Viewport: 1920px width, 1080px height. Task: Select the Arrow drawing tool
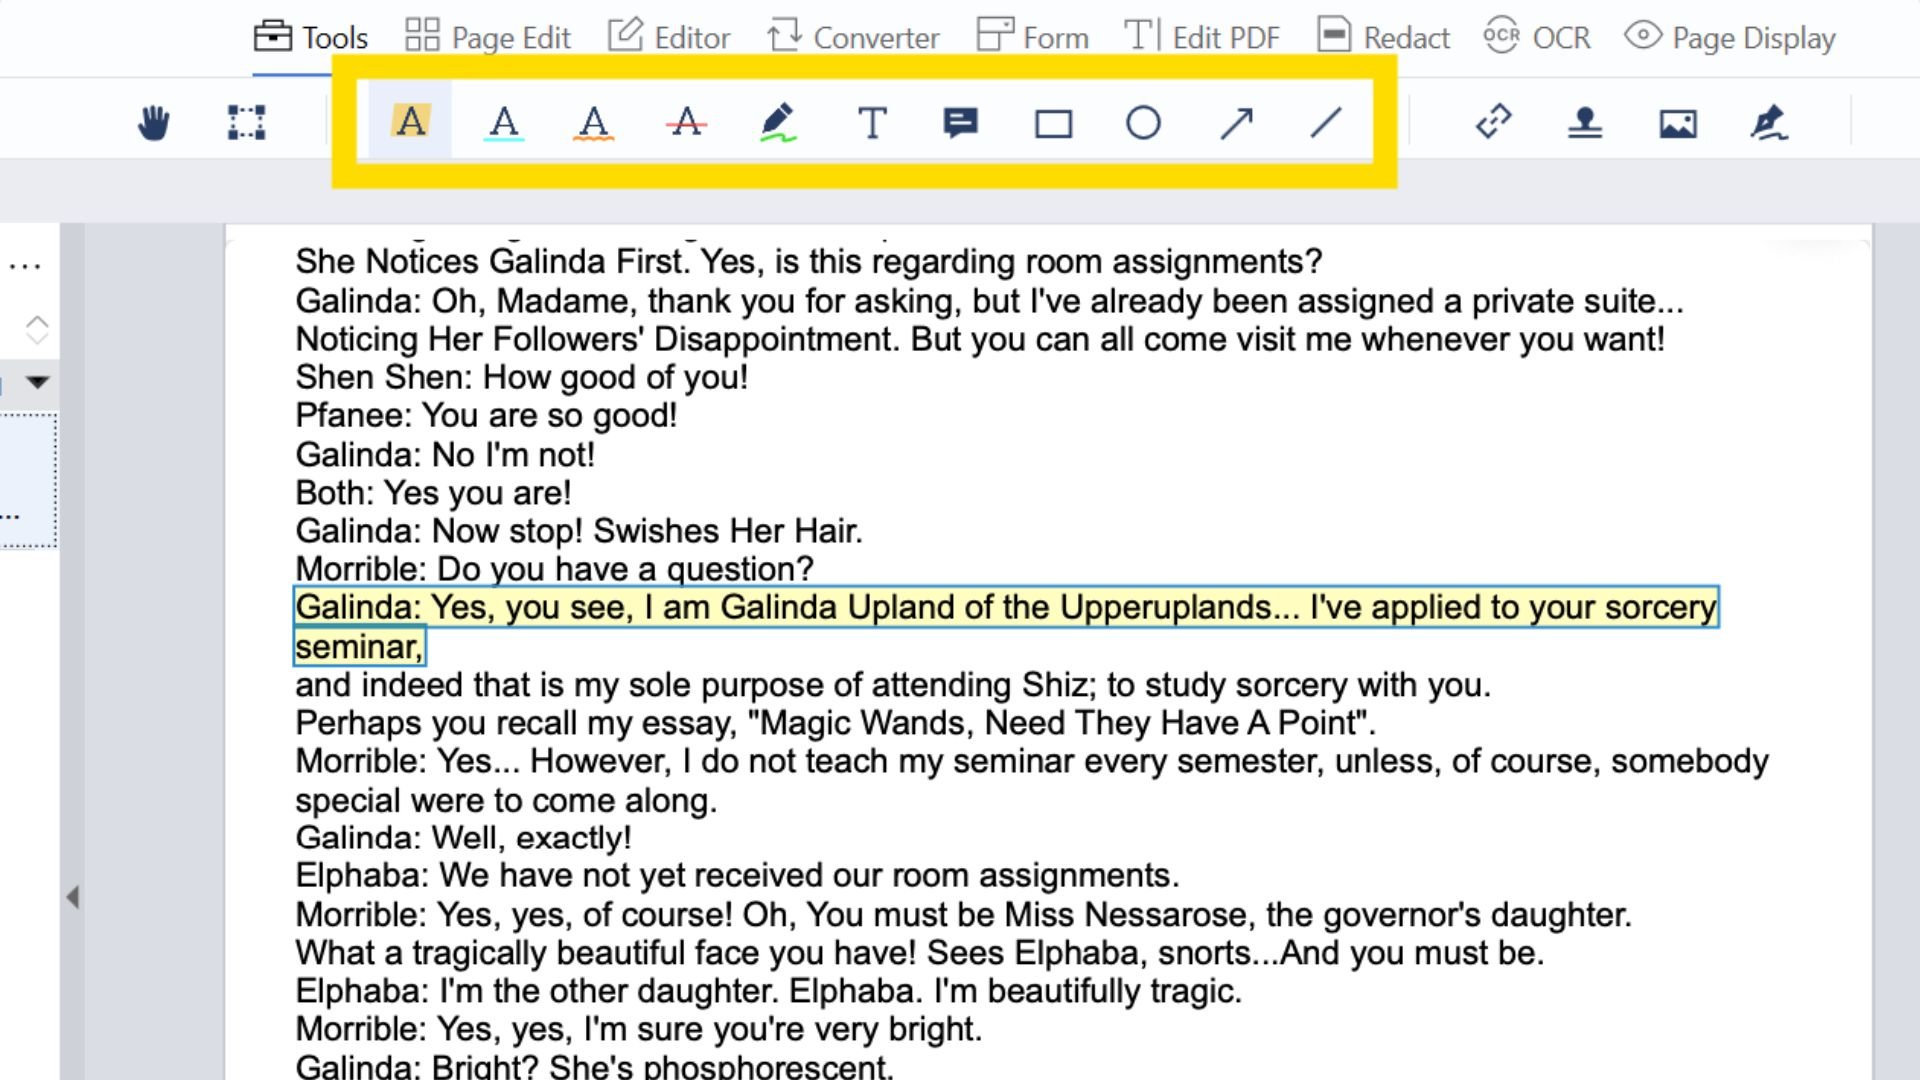click(1236, 123)
